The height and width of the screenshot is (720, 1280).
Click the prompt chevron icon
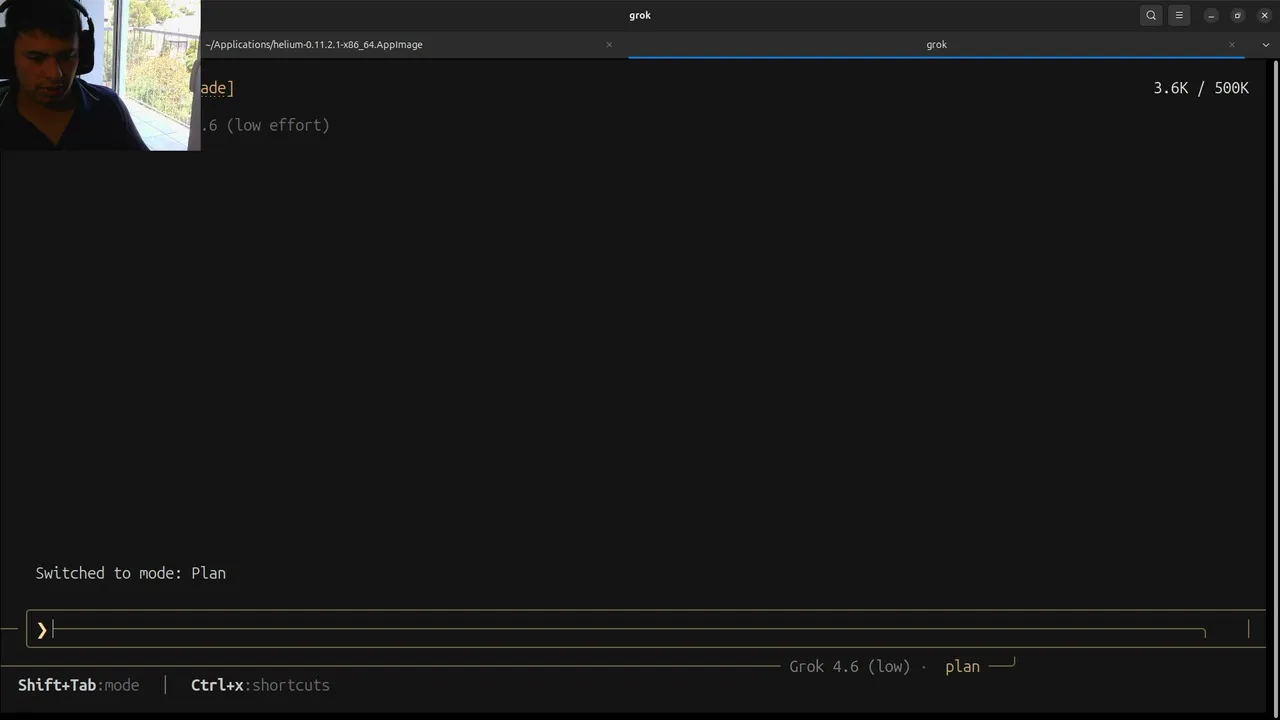click(41, 629)
